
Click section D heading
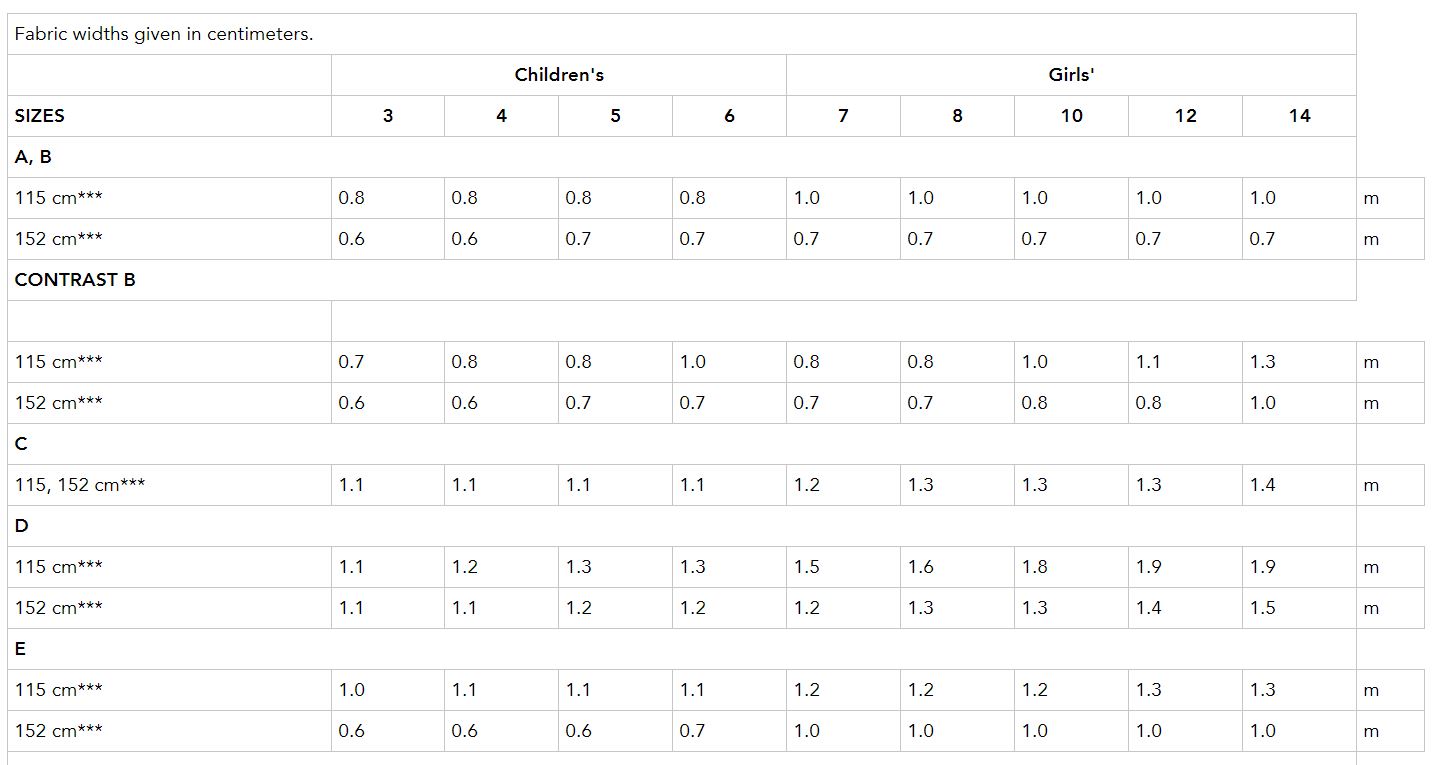click(x=21, y=526)
